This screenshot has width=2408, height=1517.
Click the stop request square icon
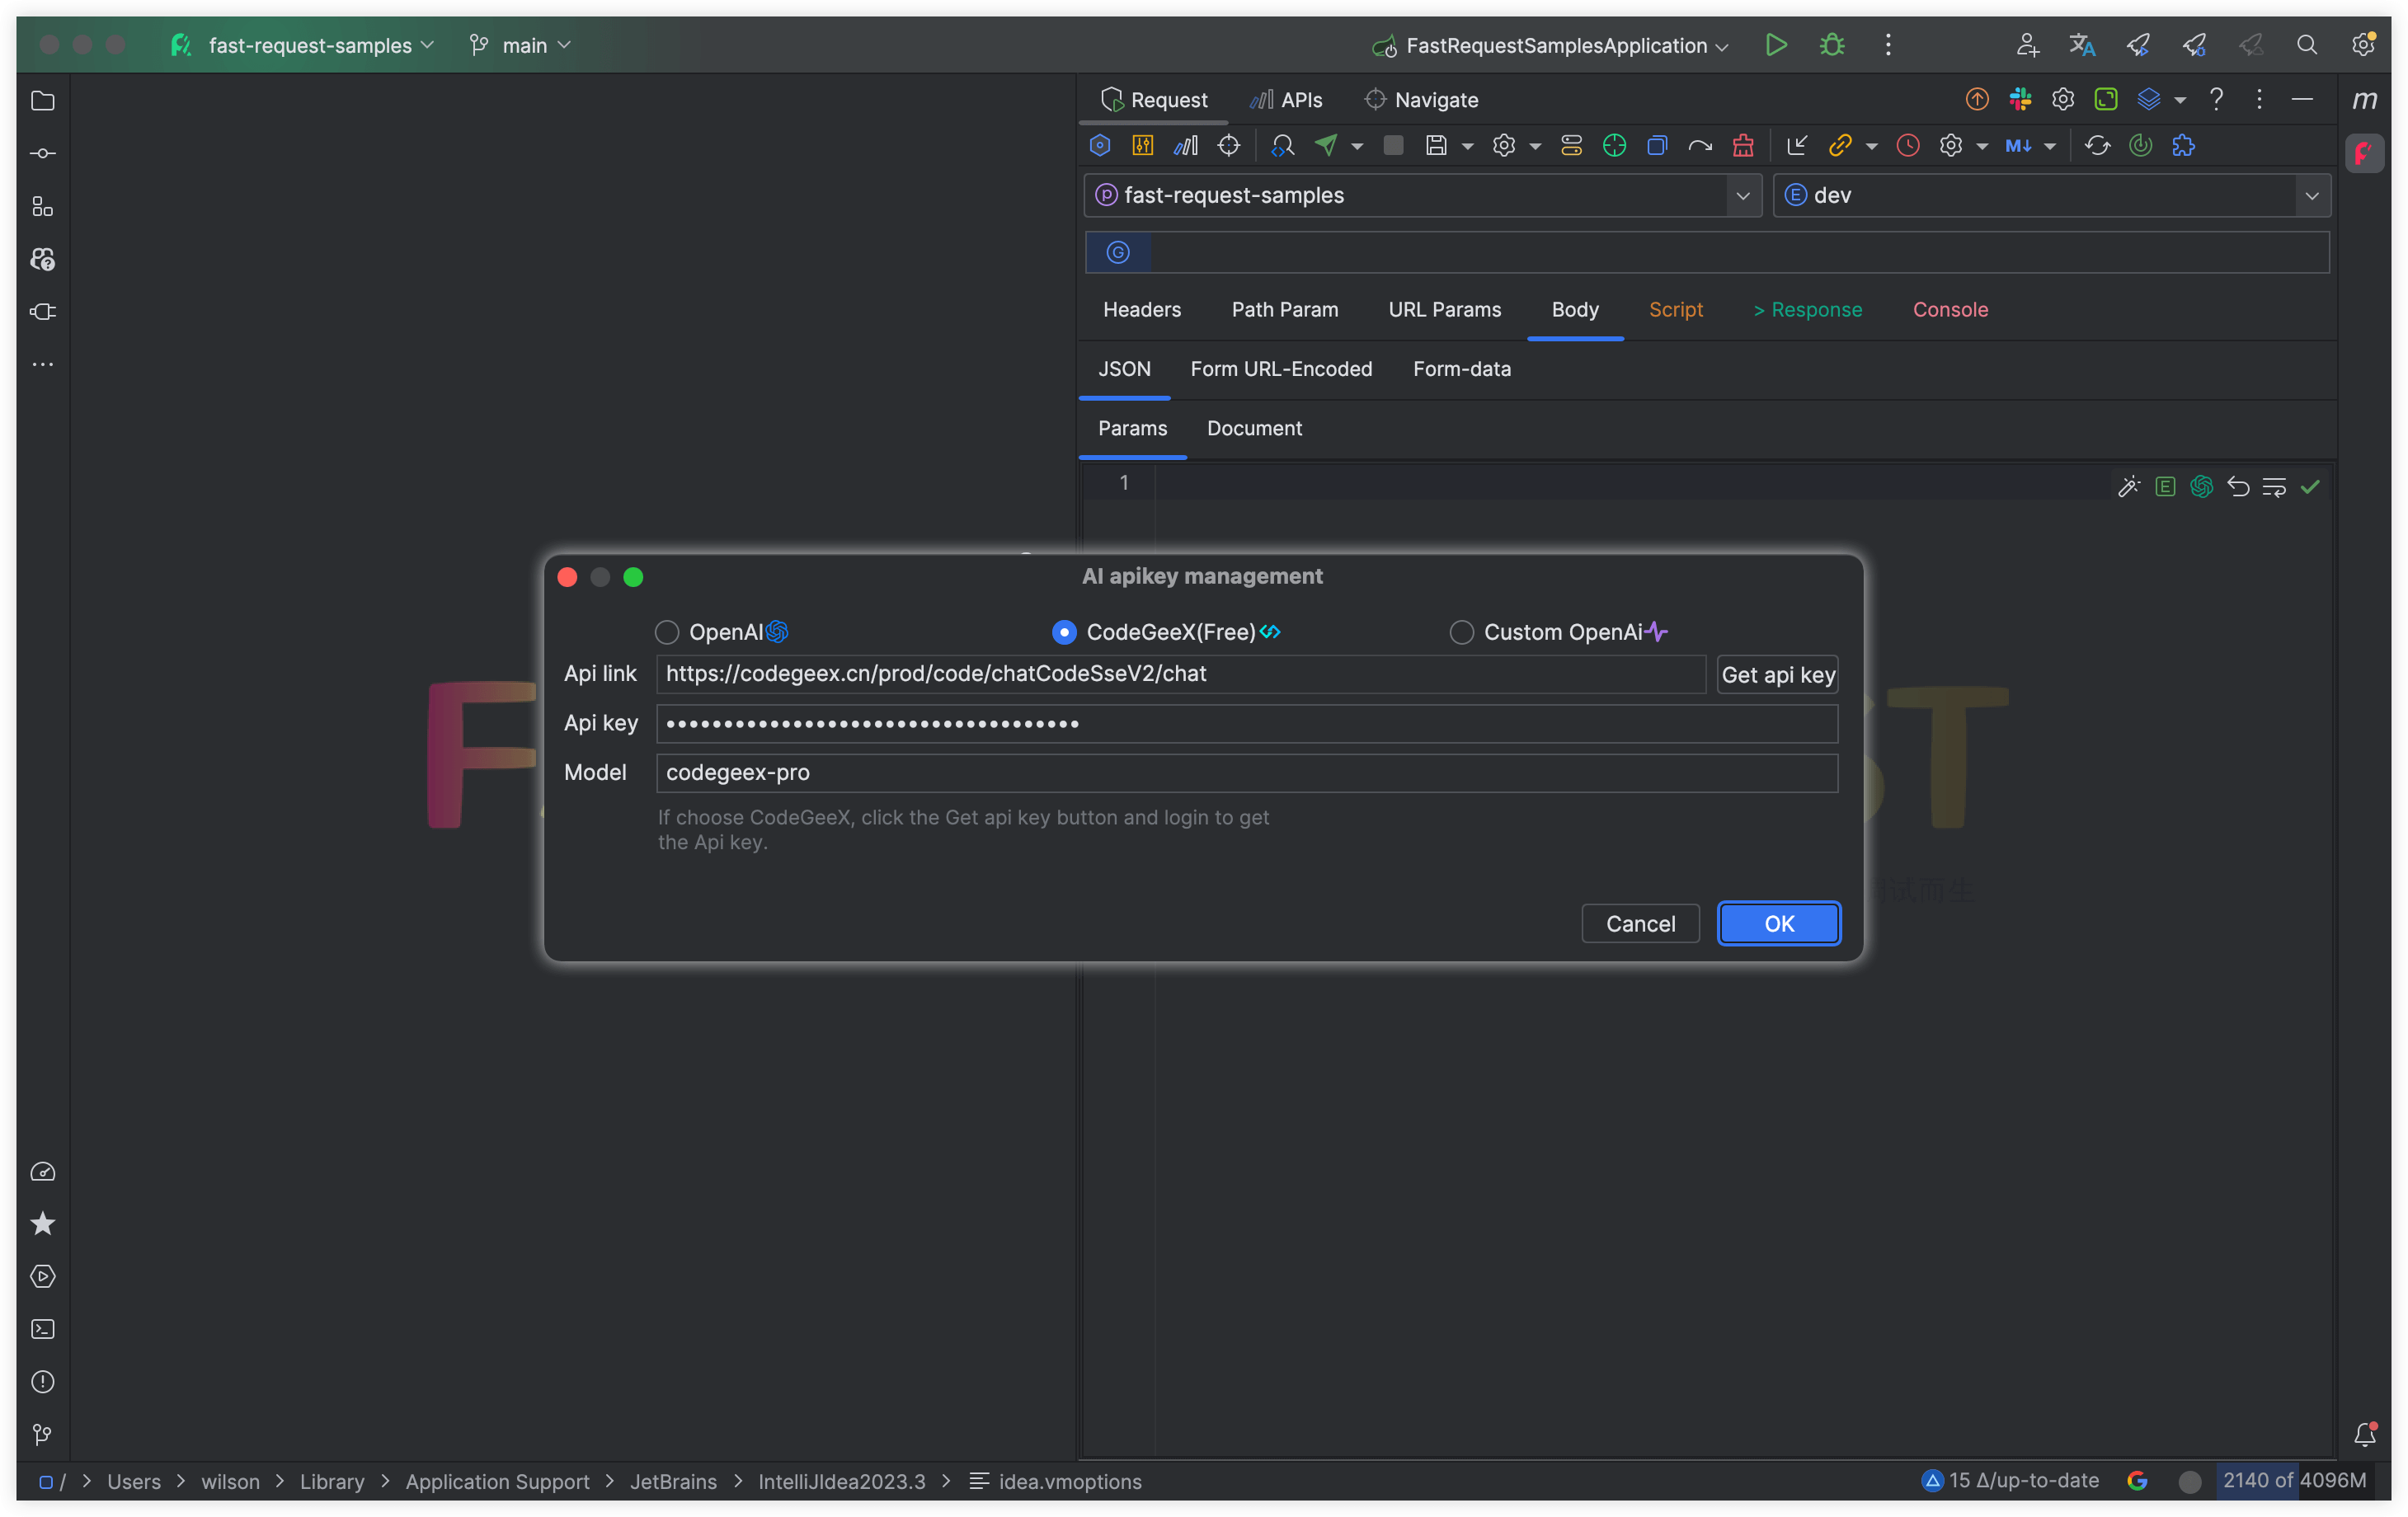point(1392,145)
